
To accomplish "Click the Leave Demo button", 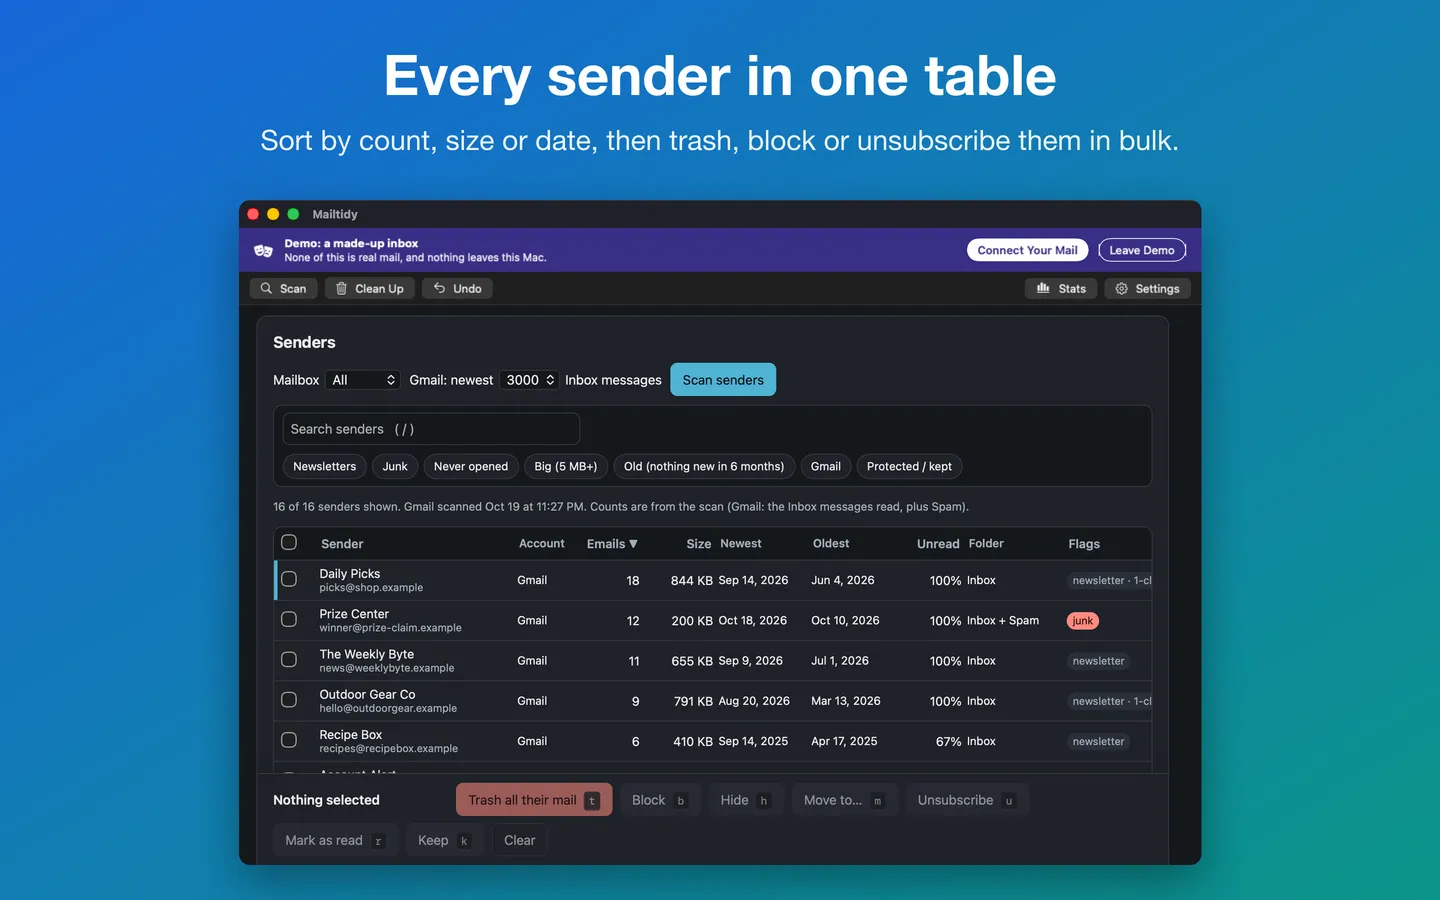I will tap(1142, 250).
